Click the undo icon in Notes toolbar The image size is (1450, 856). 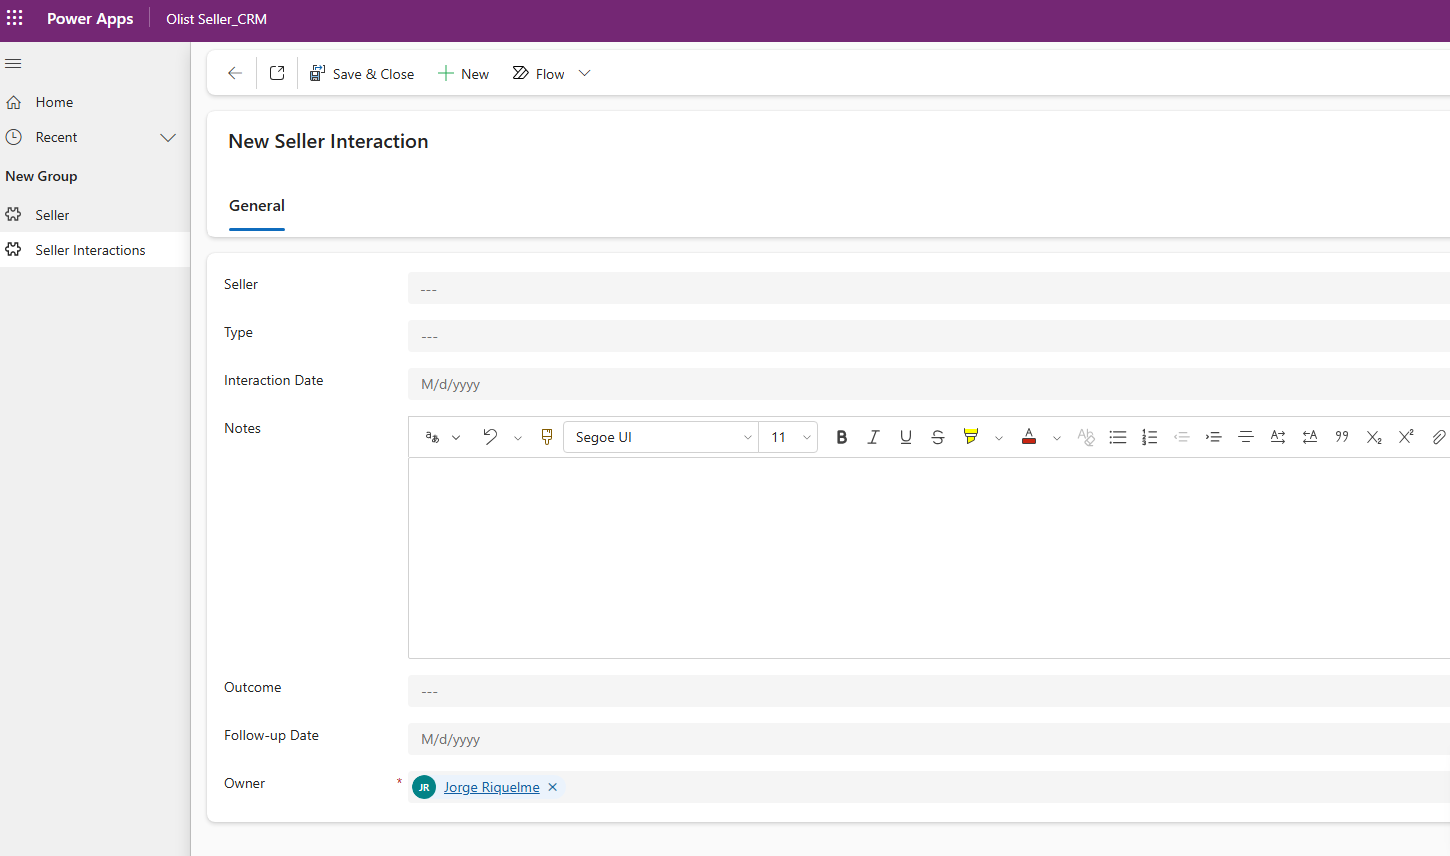pyautogui.click(x=490, y=437)
